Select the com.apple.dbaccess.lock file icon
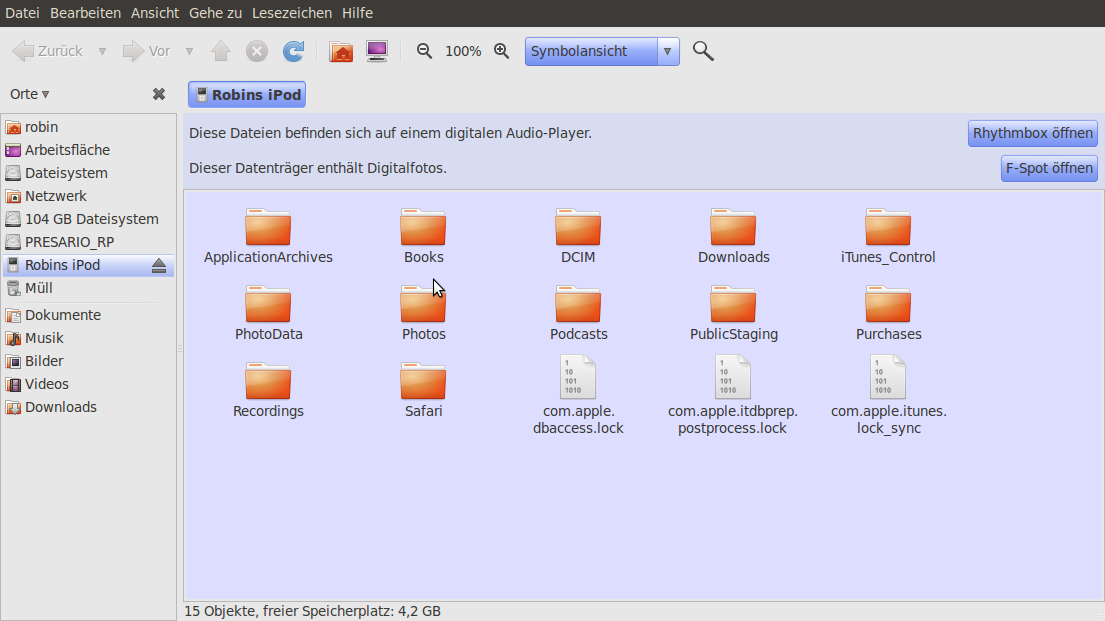The height and width of the screenshot is (621, 1105). pos(578,377)
